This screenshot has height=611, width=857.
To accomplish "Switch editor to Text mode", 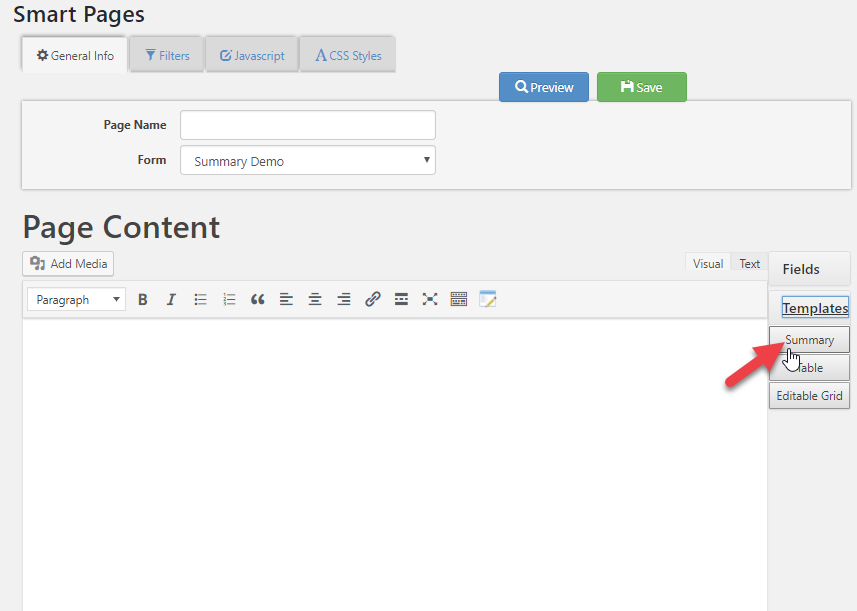I will tap(749, 263).
